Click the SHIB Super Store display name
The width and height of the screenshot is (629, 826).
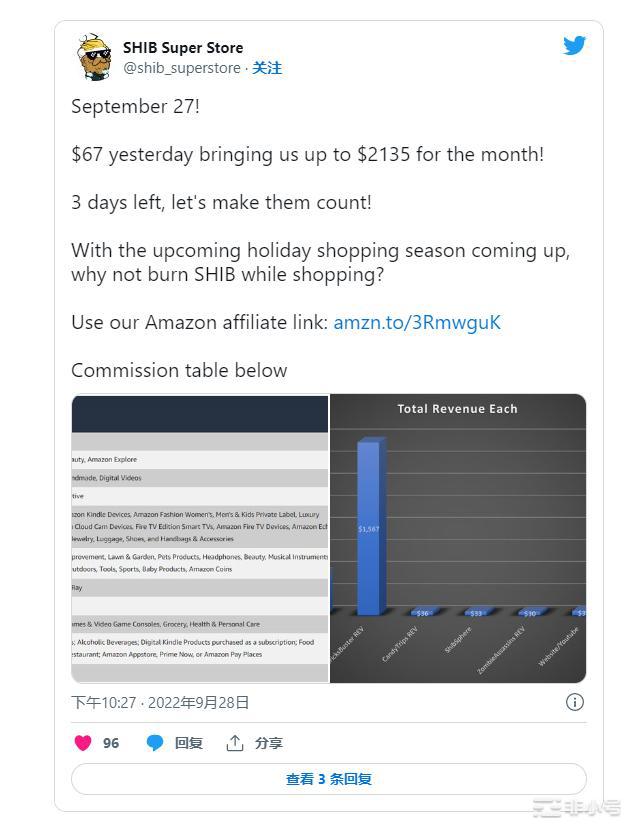click(x=183, y=47)
